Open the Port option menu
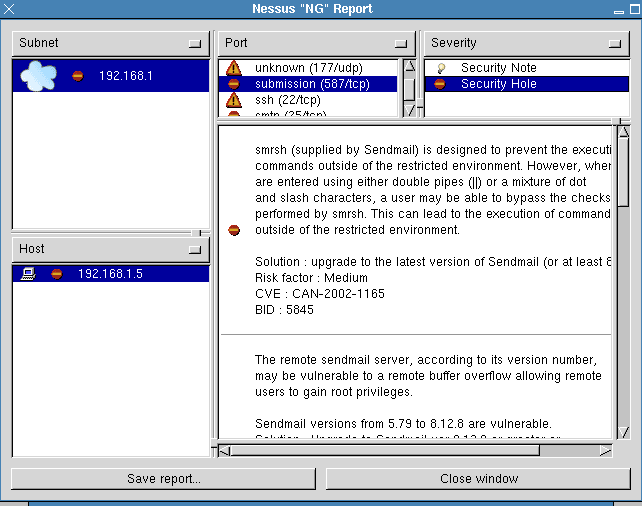The width and height of the screenshot is (642, 506). (316, 43)
